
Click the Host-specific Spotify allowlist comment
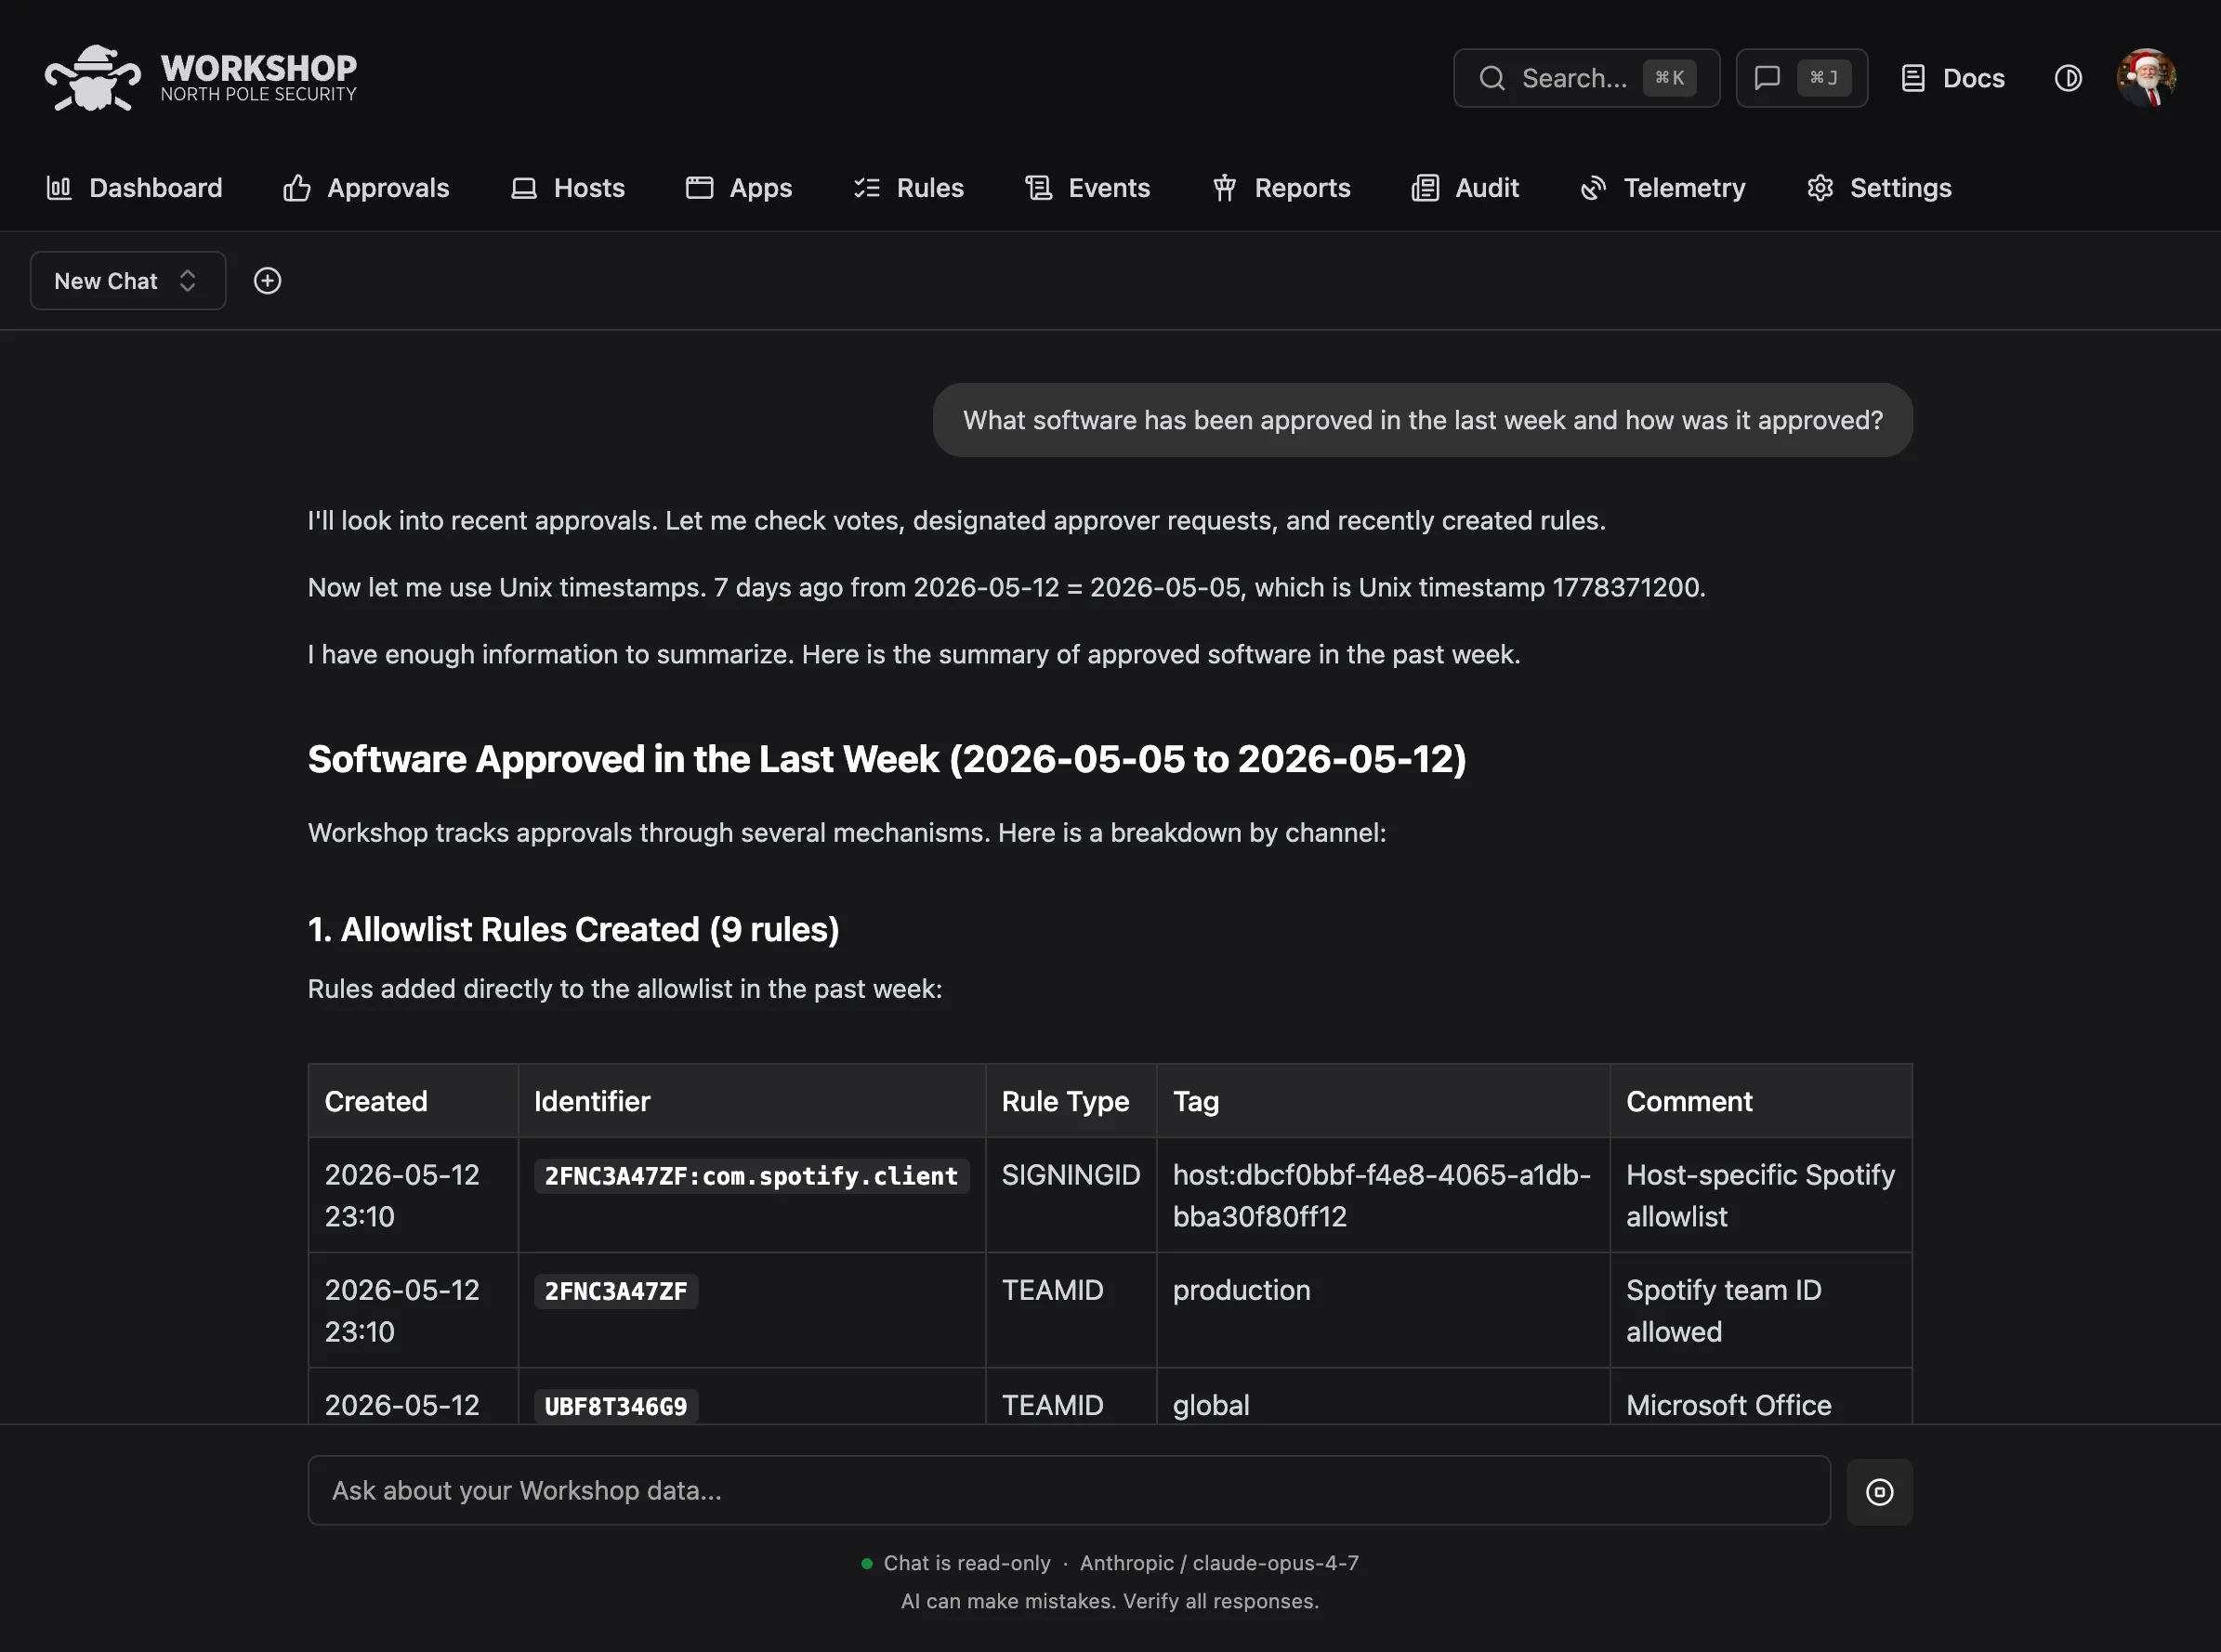click(1760, 1195)
